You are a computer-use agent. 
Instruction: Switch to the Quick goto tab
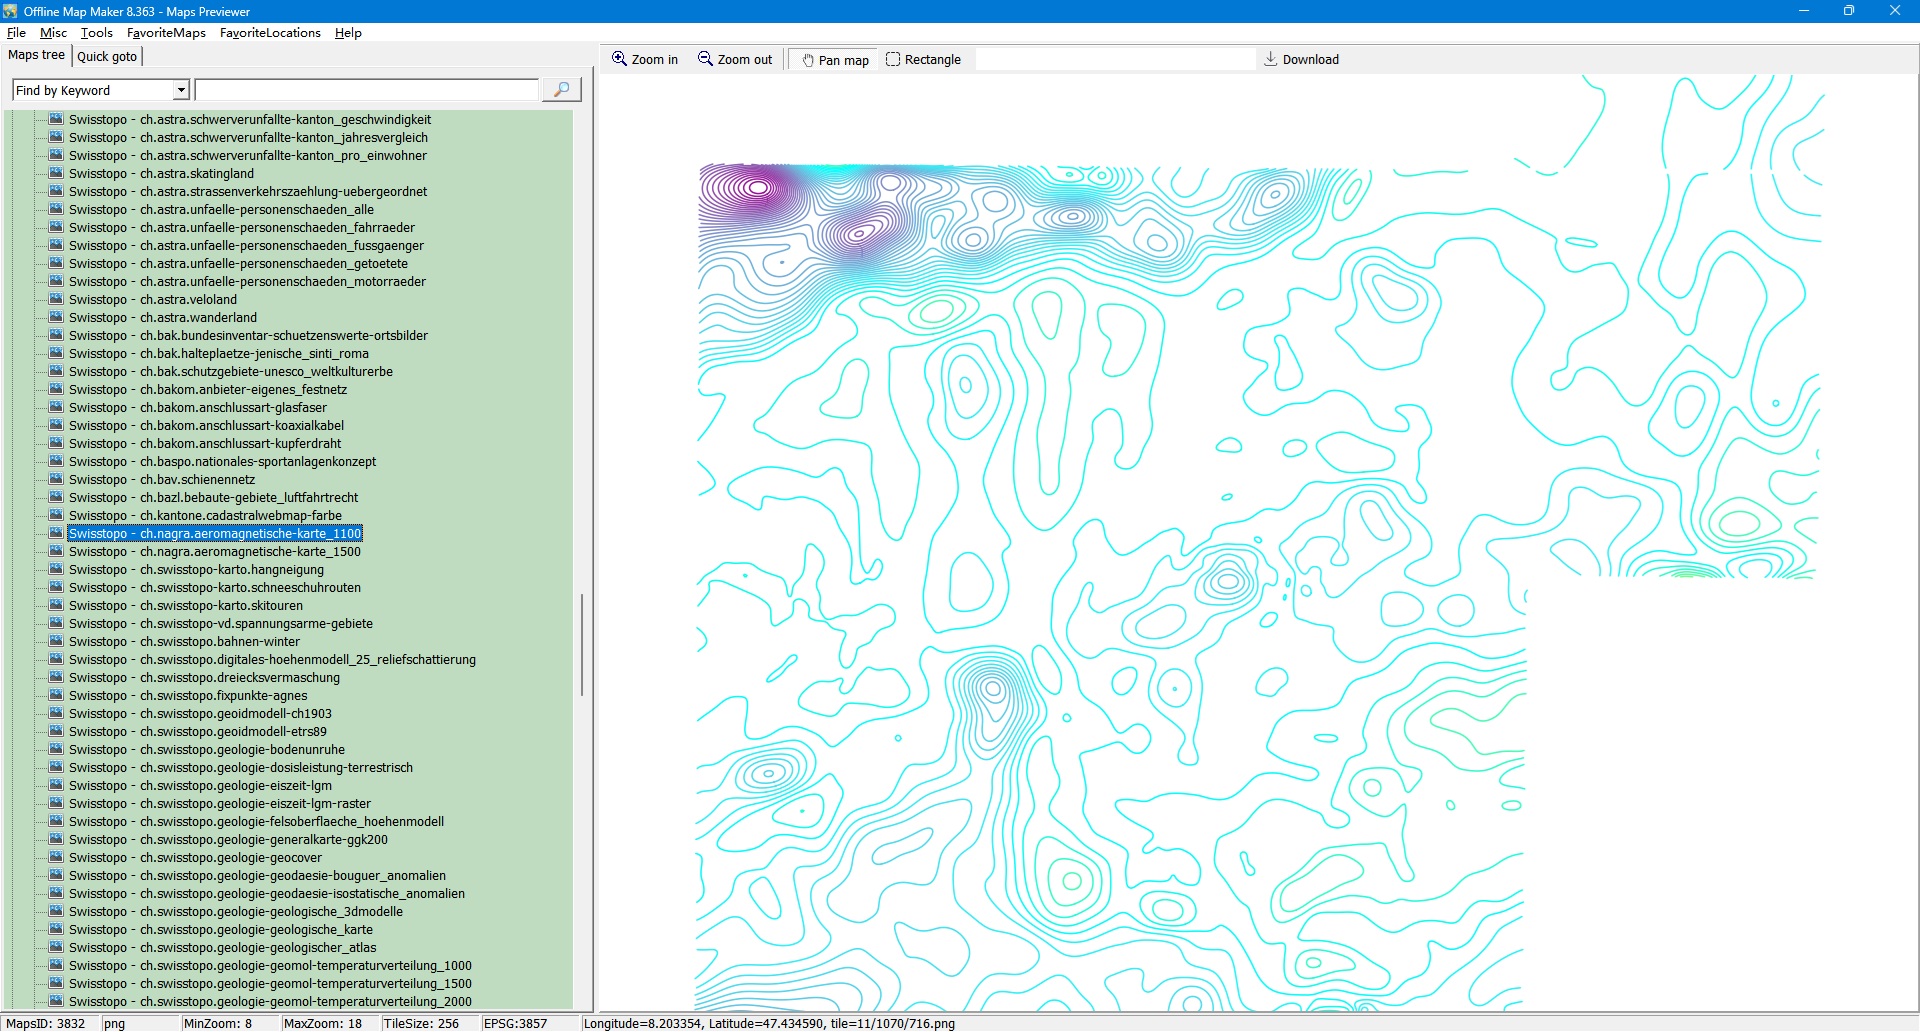click(x=107, y=56)
